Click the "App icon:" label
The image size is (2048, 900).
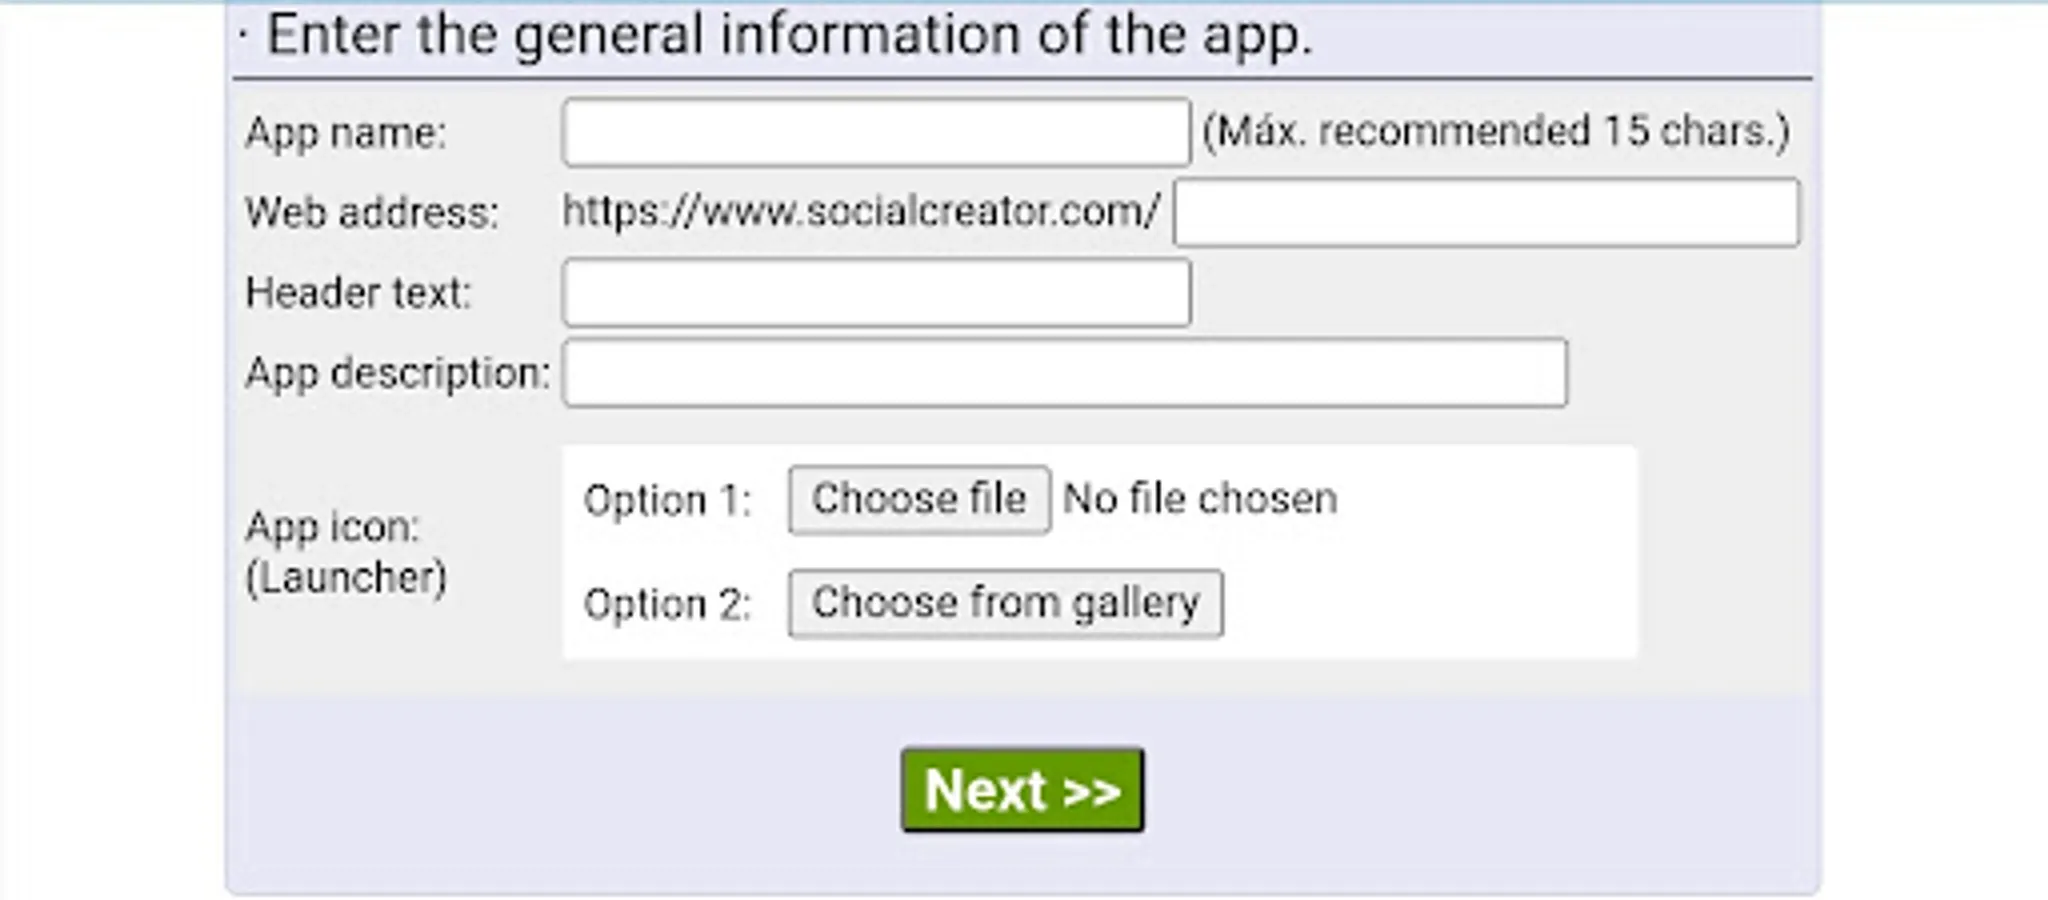pos(332,527)
